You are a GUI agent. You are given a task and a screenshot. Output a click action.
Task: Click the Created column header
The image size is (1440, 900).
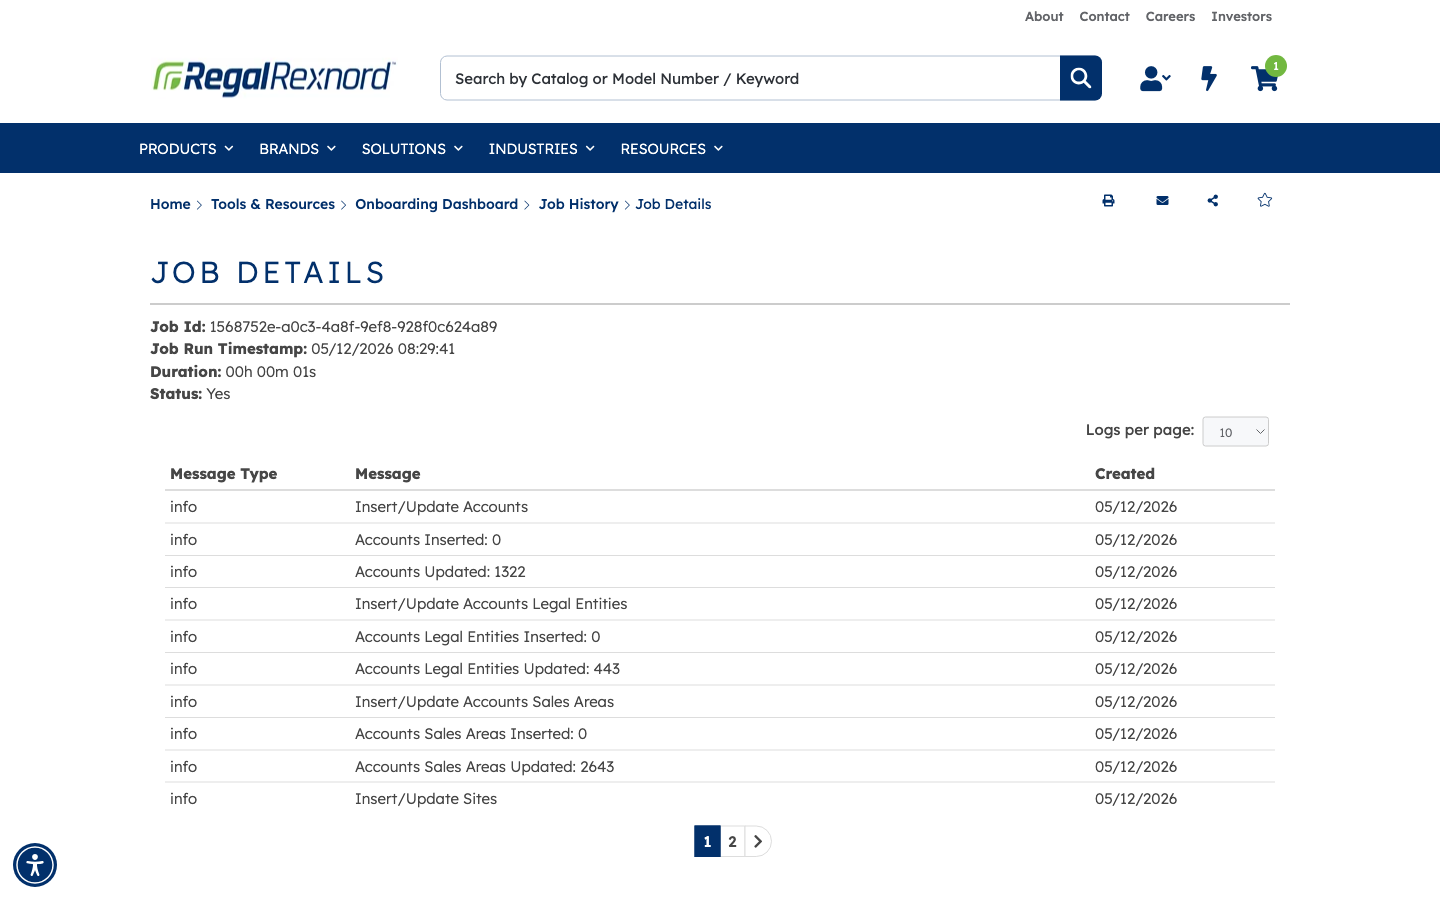click(1125, 474)
